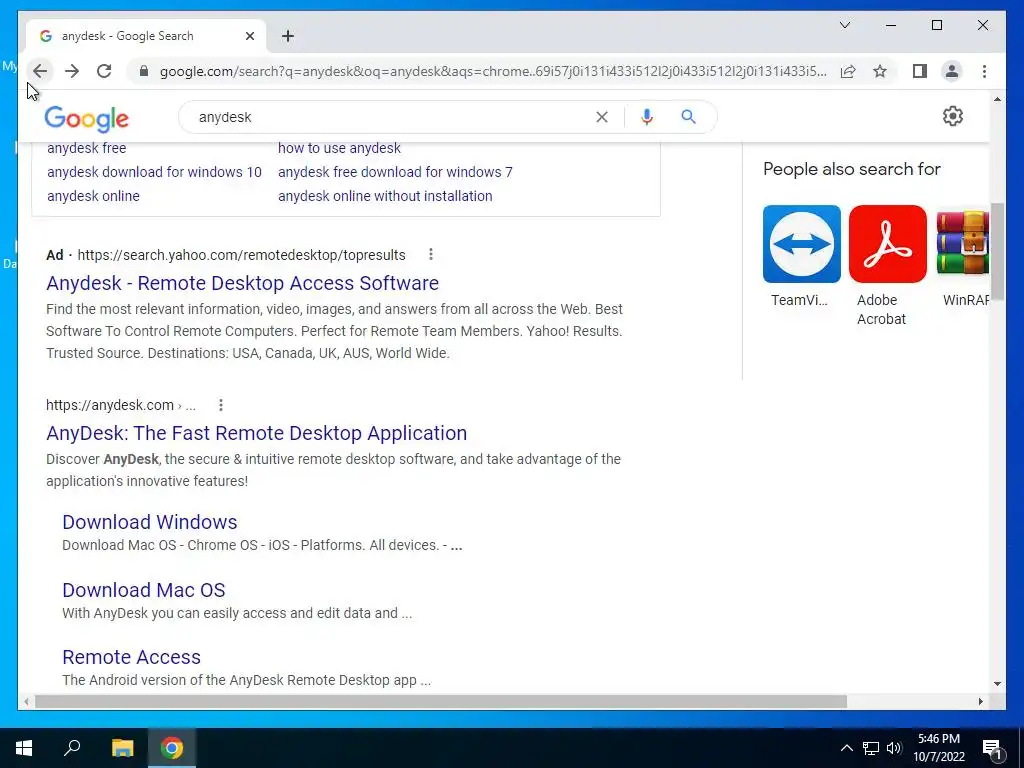
Task: Open Google quick settings gear
Action: click(952, 116)
